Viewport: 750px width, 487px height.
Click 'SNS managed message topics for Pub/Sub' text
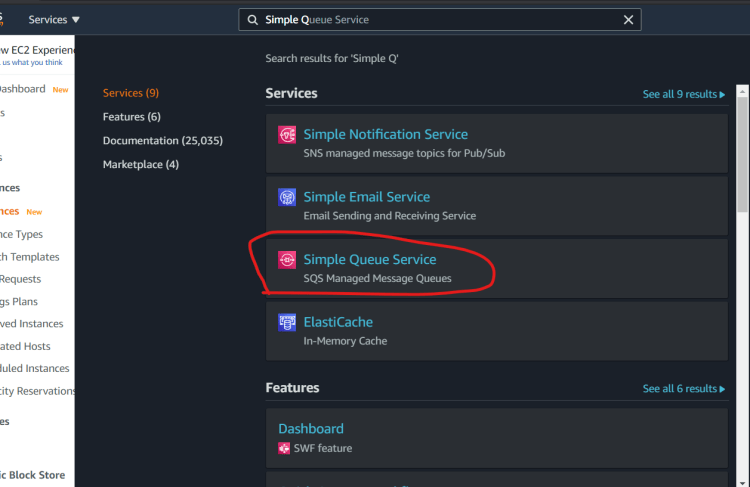pos(404,153)
